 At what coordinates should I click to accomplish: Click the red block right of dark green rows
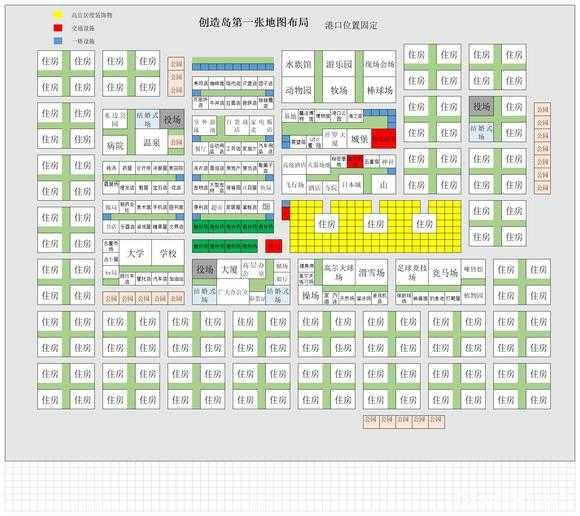pos(274,246)
